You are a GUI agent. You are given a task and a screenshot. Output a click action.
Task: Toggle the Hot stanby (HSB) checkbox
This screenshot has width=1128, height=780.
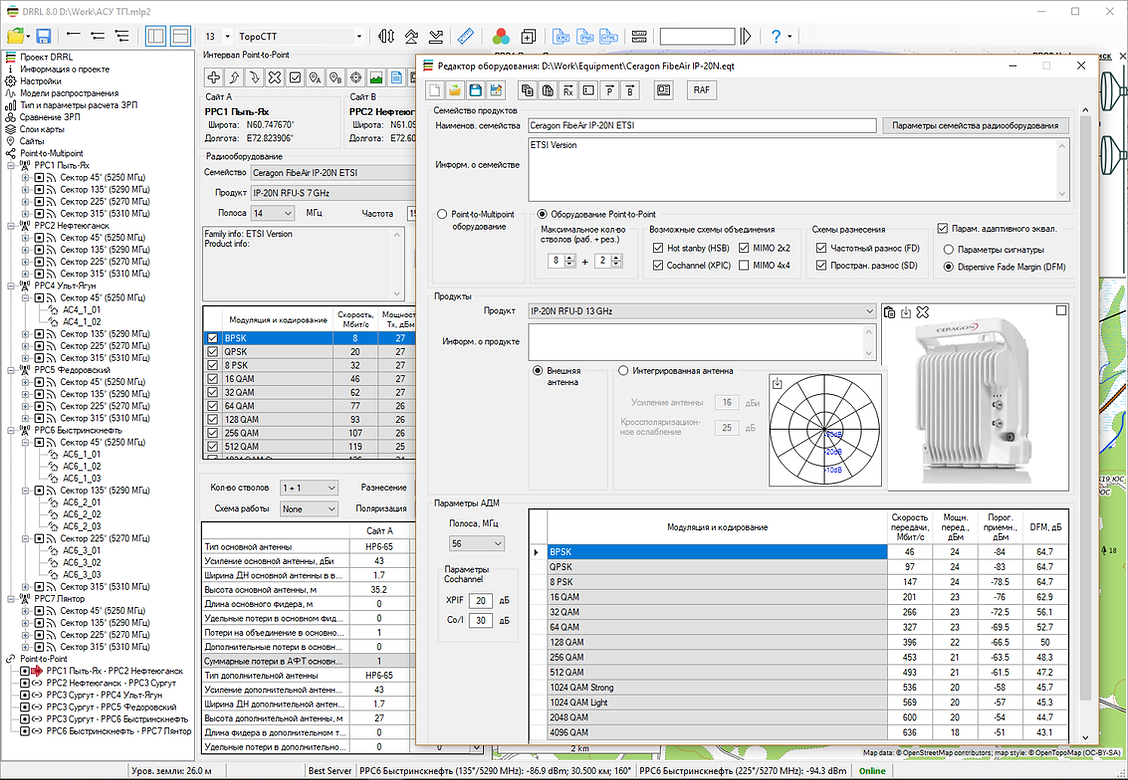coord(658,248)
